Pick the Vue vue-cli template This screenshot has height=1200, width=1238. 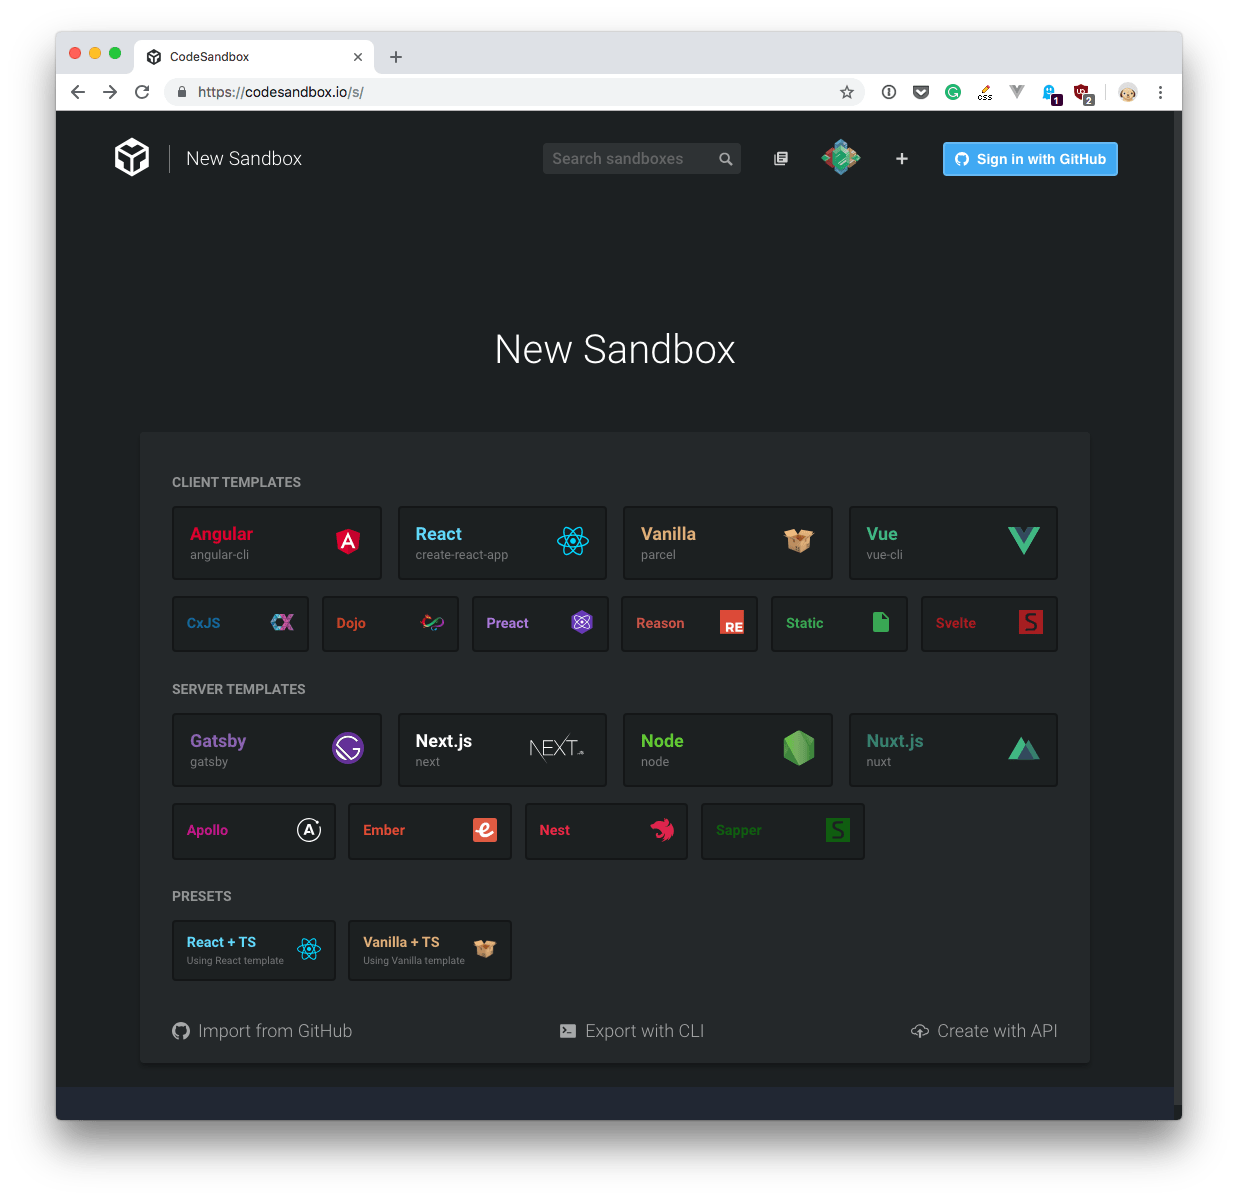[953, 543]
